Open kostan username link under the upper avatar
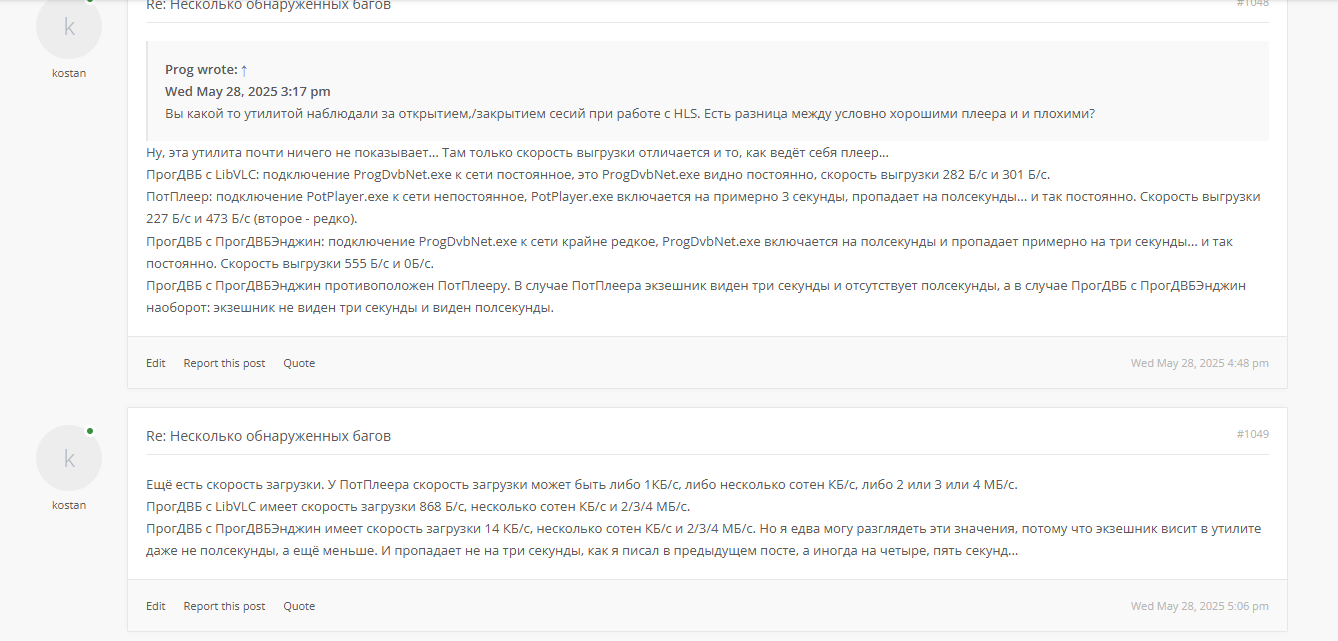This screenshot has height=641, width=1338. pos(69,73)
